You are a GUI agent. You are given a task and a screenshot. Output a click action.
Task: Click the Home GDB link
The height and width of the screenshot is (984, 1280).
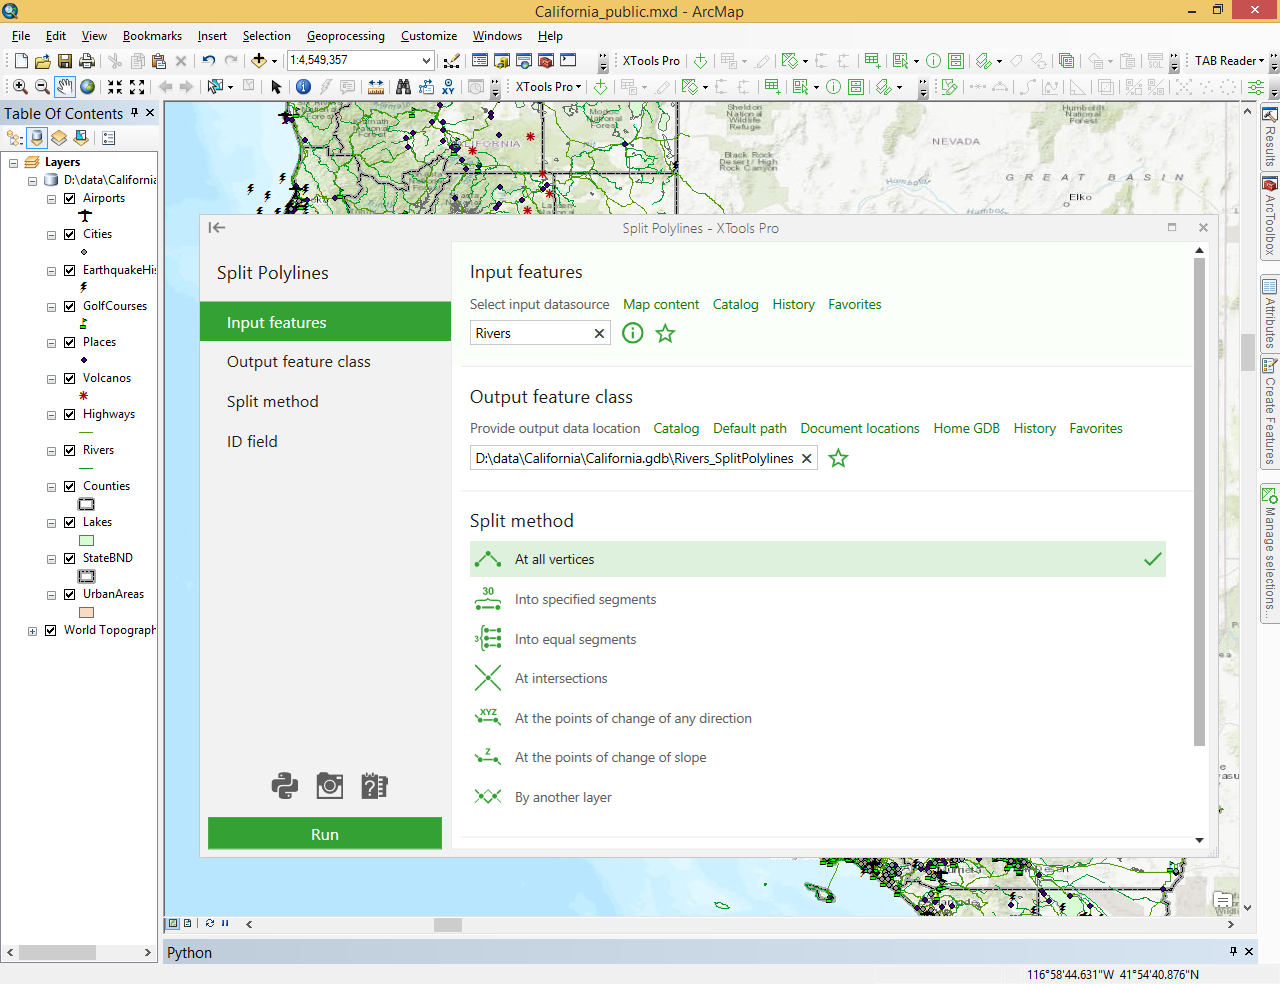[x=966, y=428]
